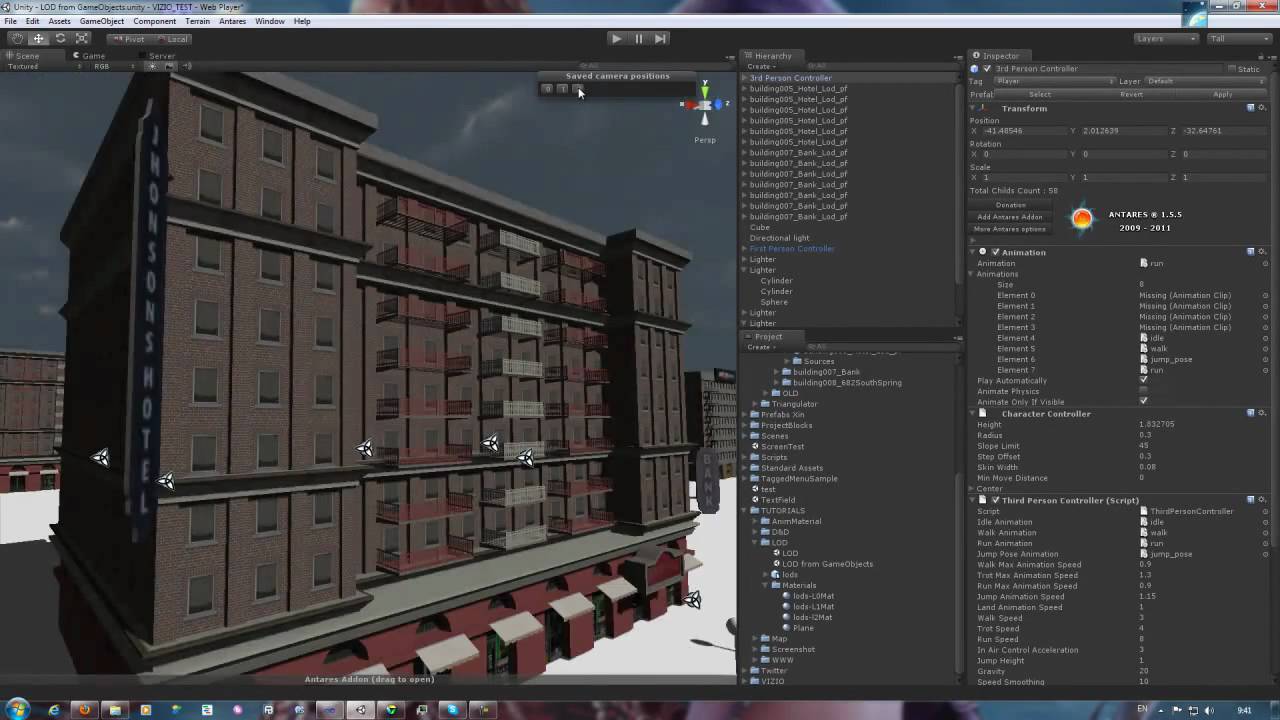
Task: Pick object for Element 4 idle clip
Action: point(1265,338)
